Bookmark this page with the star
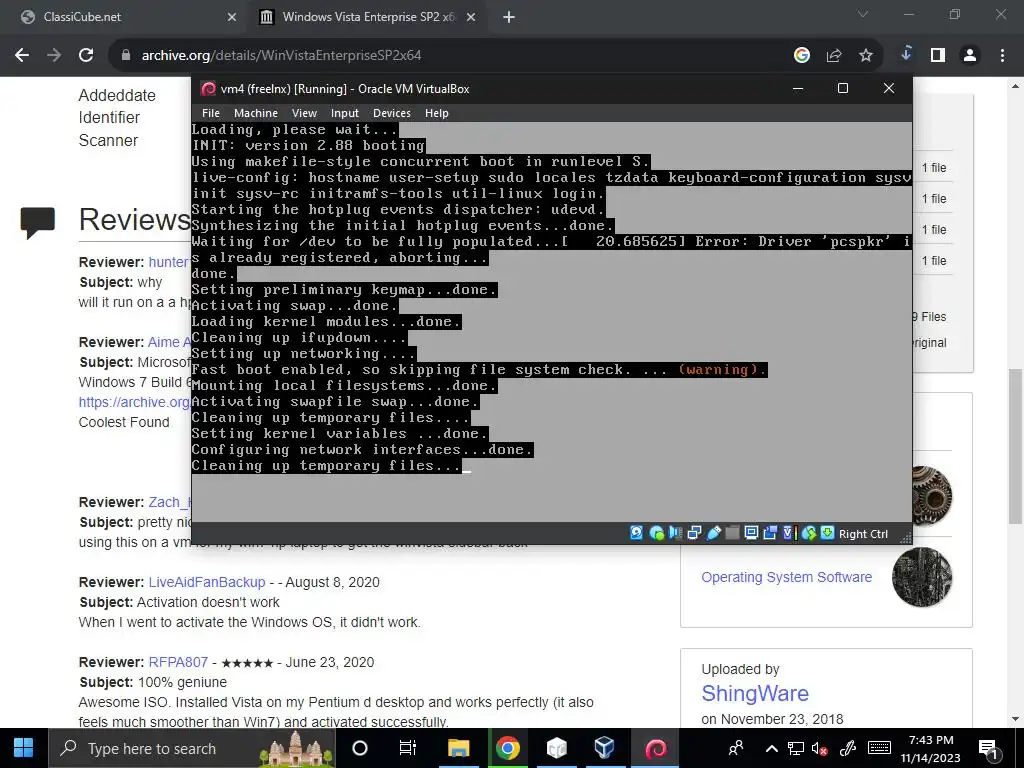The image size is (1024, 768). pyautogui.click(x=866, y=56)
